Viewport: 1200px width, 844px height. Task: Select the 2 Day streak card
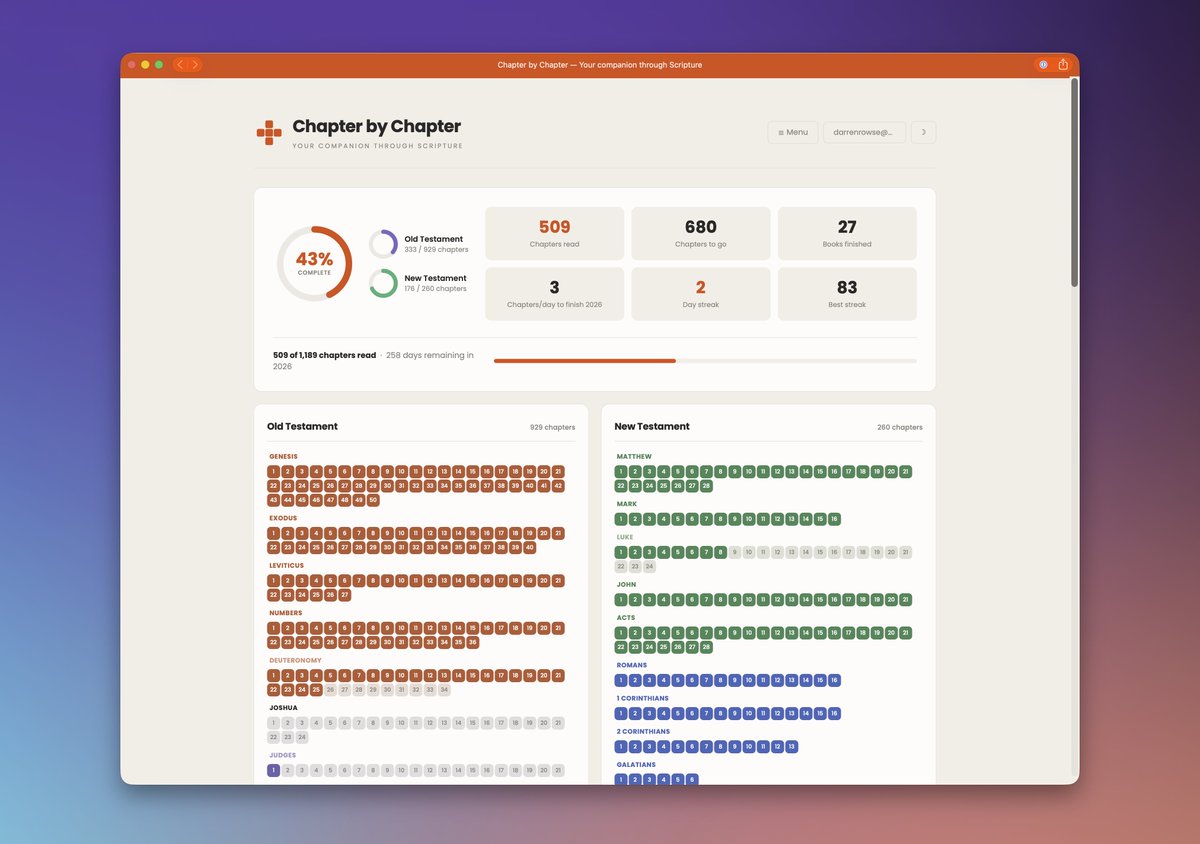[x=701, y=294]
